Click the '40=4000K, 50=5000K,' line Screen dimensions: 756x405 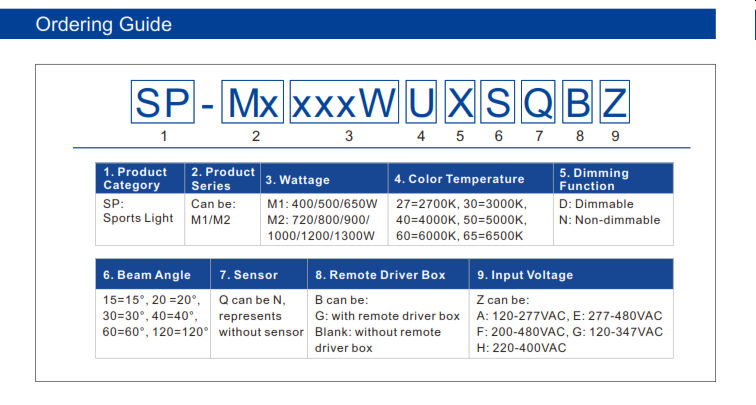(x=461, y=220)
